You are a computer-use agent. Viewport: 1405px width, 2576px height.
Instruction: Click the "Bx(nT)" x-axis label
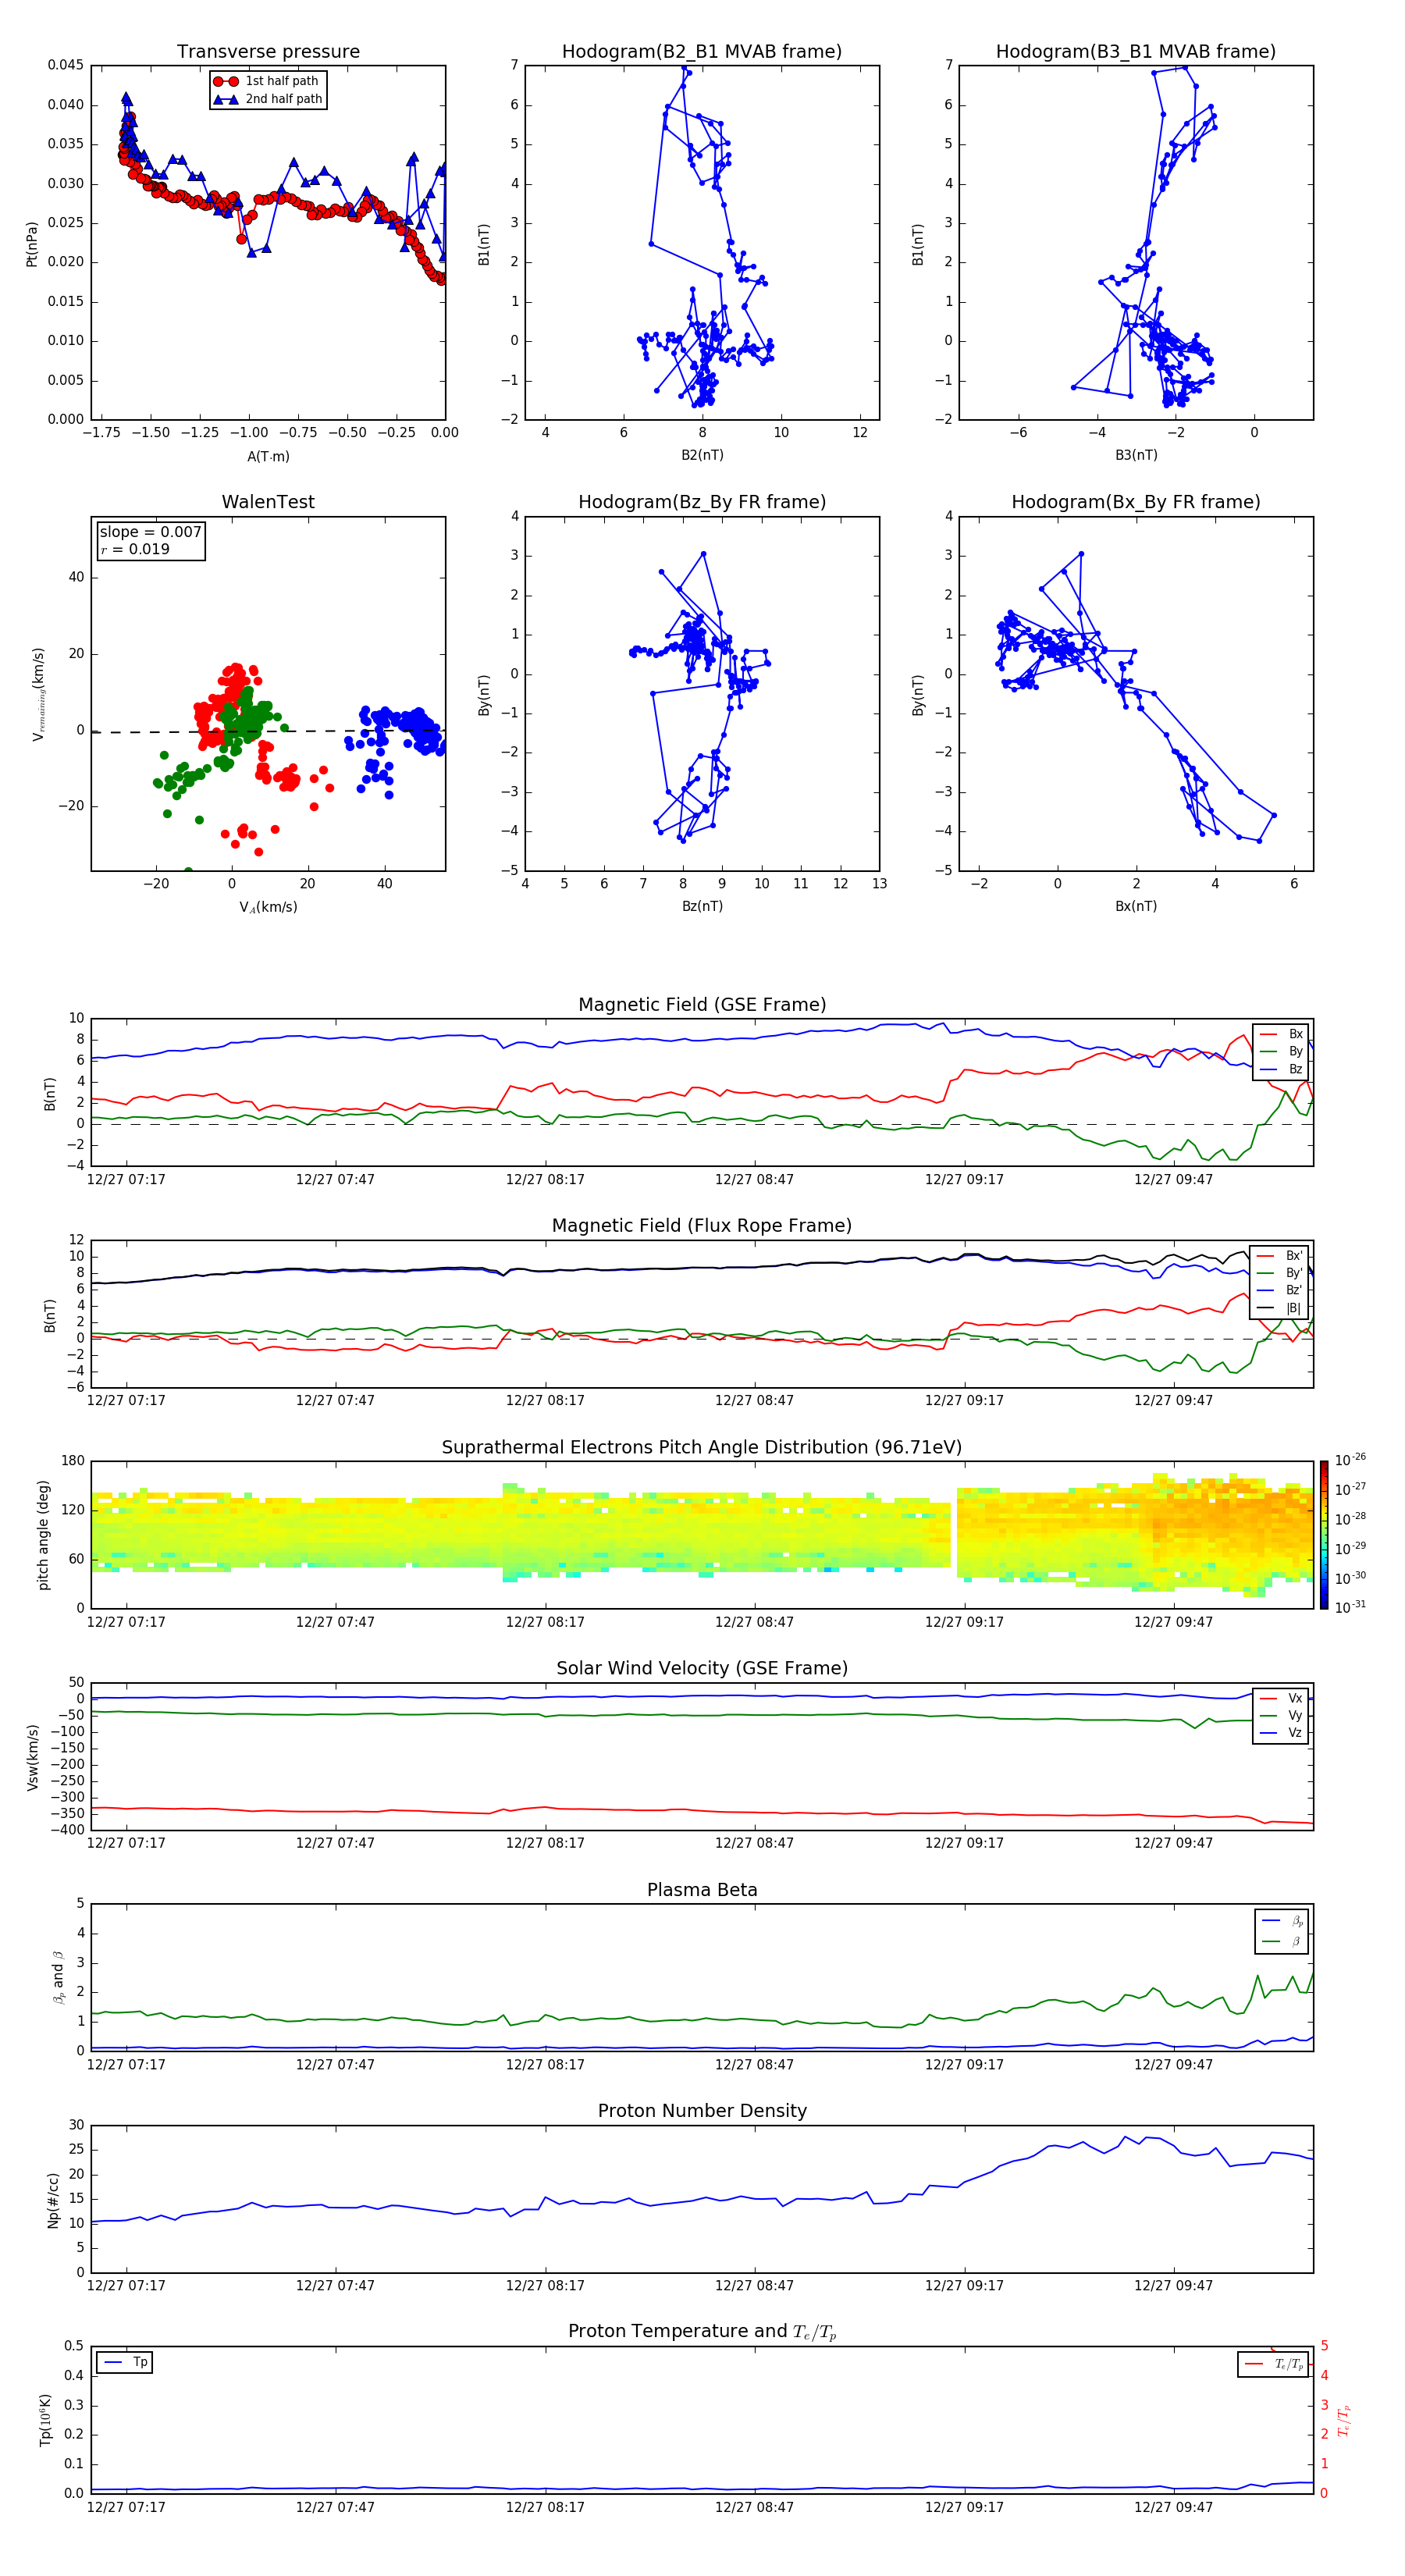coord(1136,906)
